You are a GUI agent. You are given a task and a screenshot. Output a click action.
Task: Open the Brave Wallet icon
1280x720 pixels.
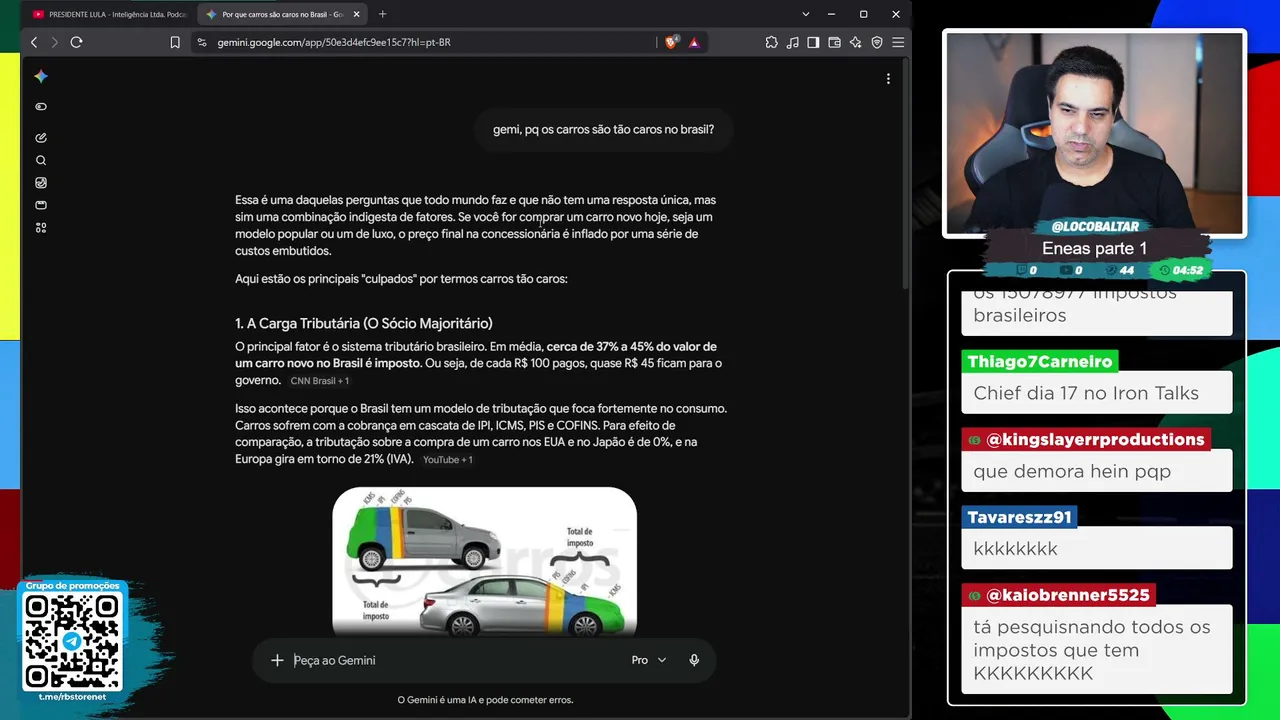pos(834,42)
